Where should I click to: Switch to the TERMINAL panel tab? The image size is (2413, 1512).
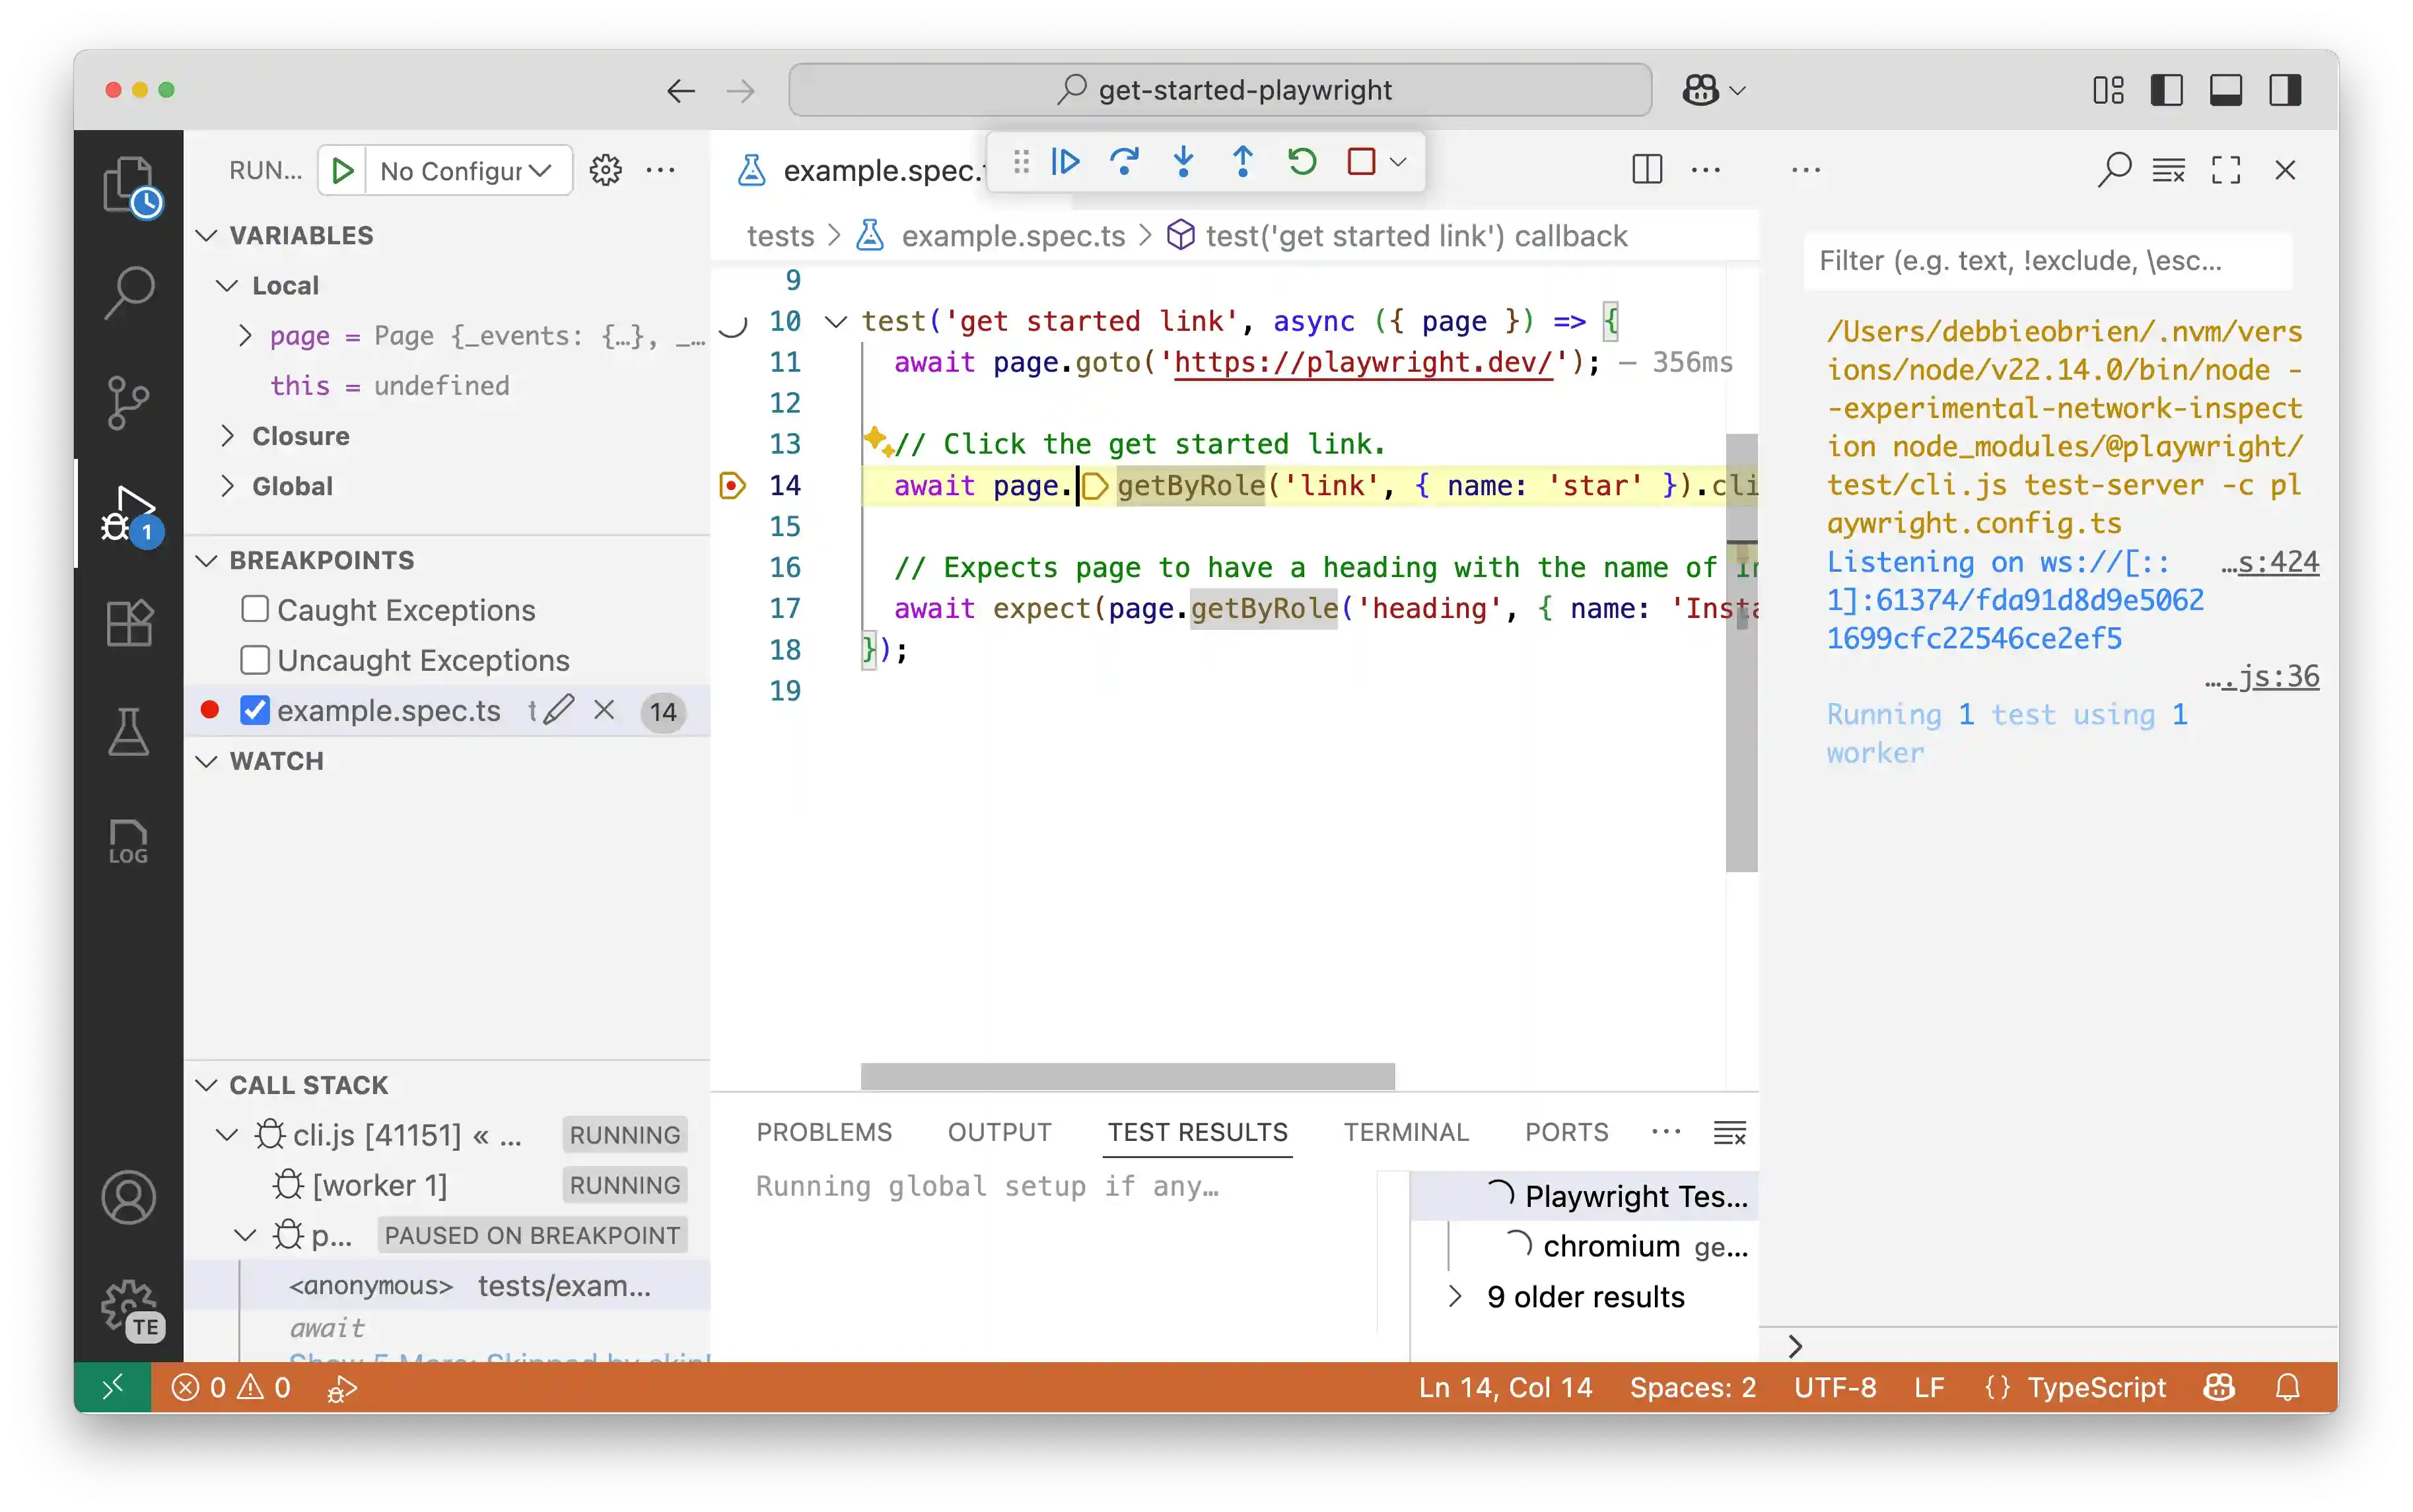click(x=1405, y=1132)
